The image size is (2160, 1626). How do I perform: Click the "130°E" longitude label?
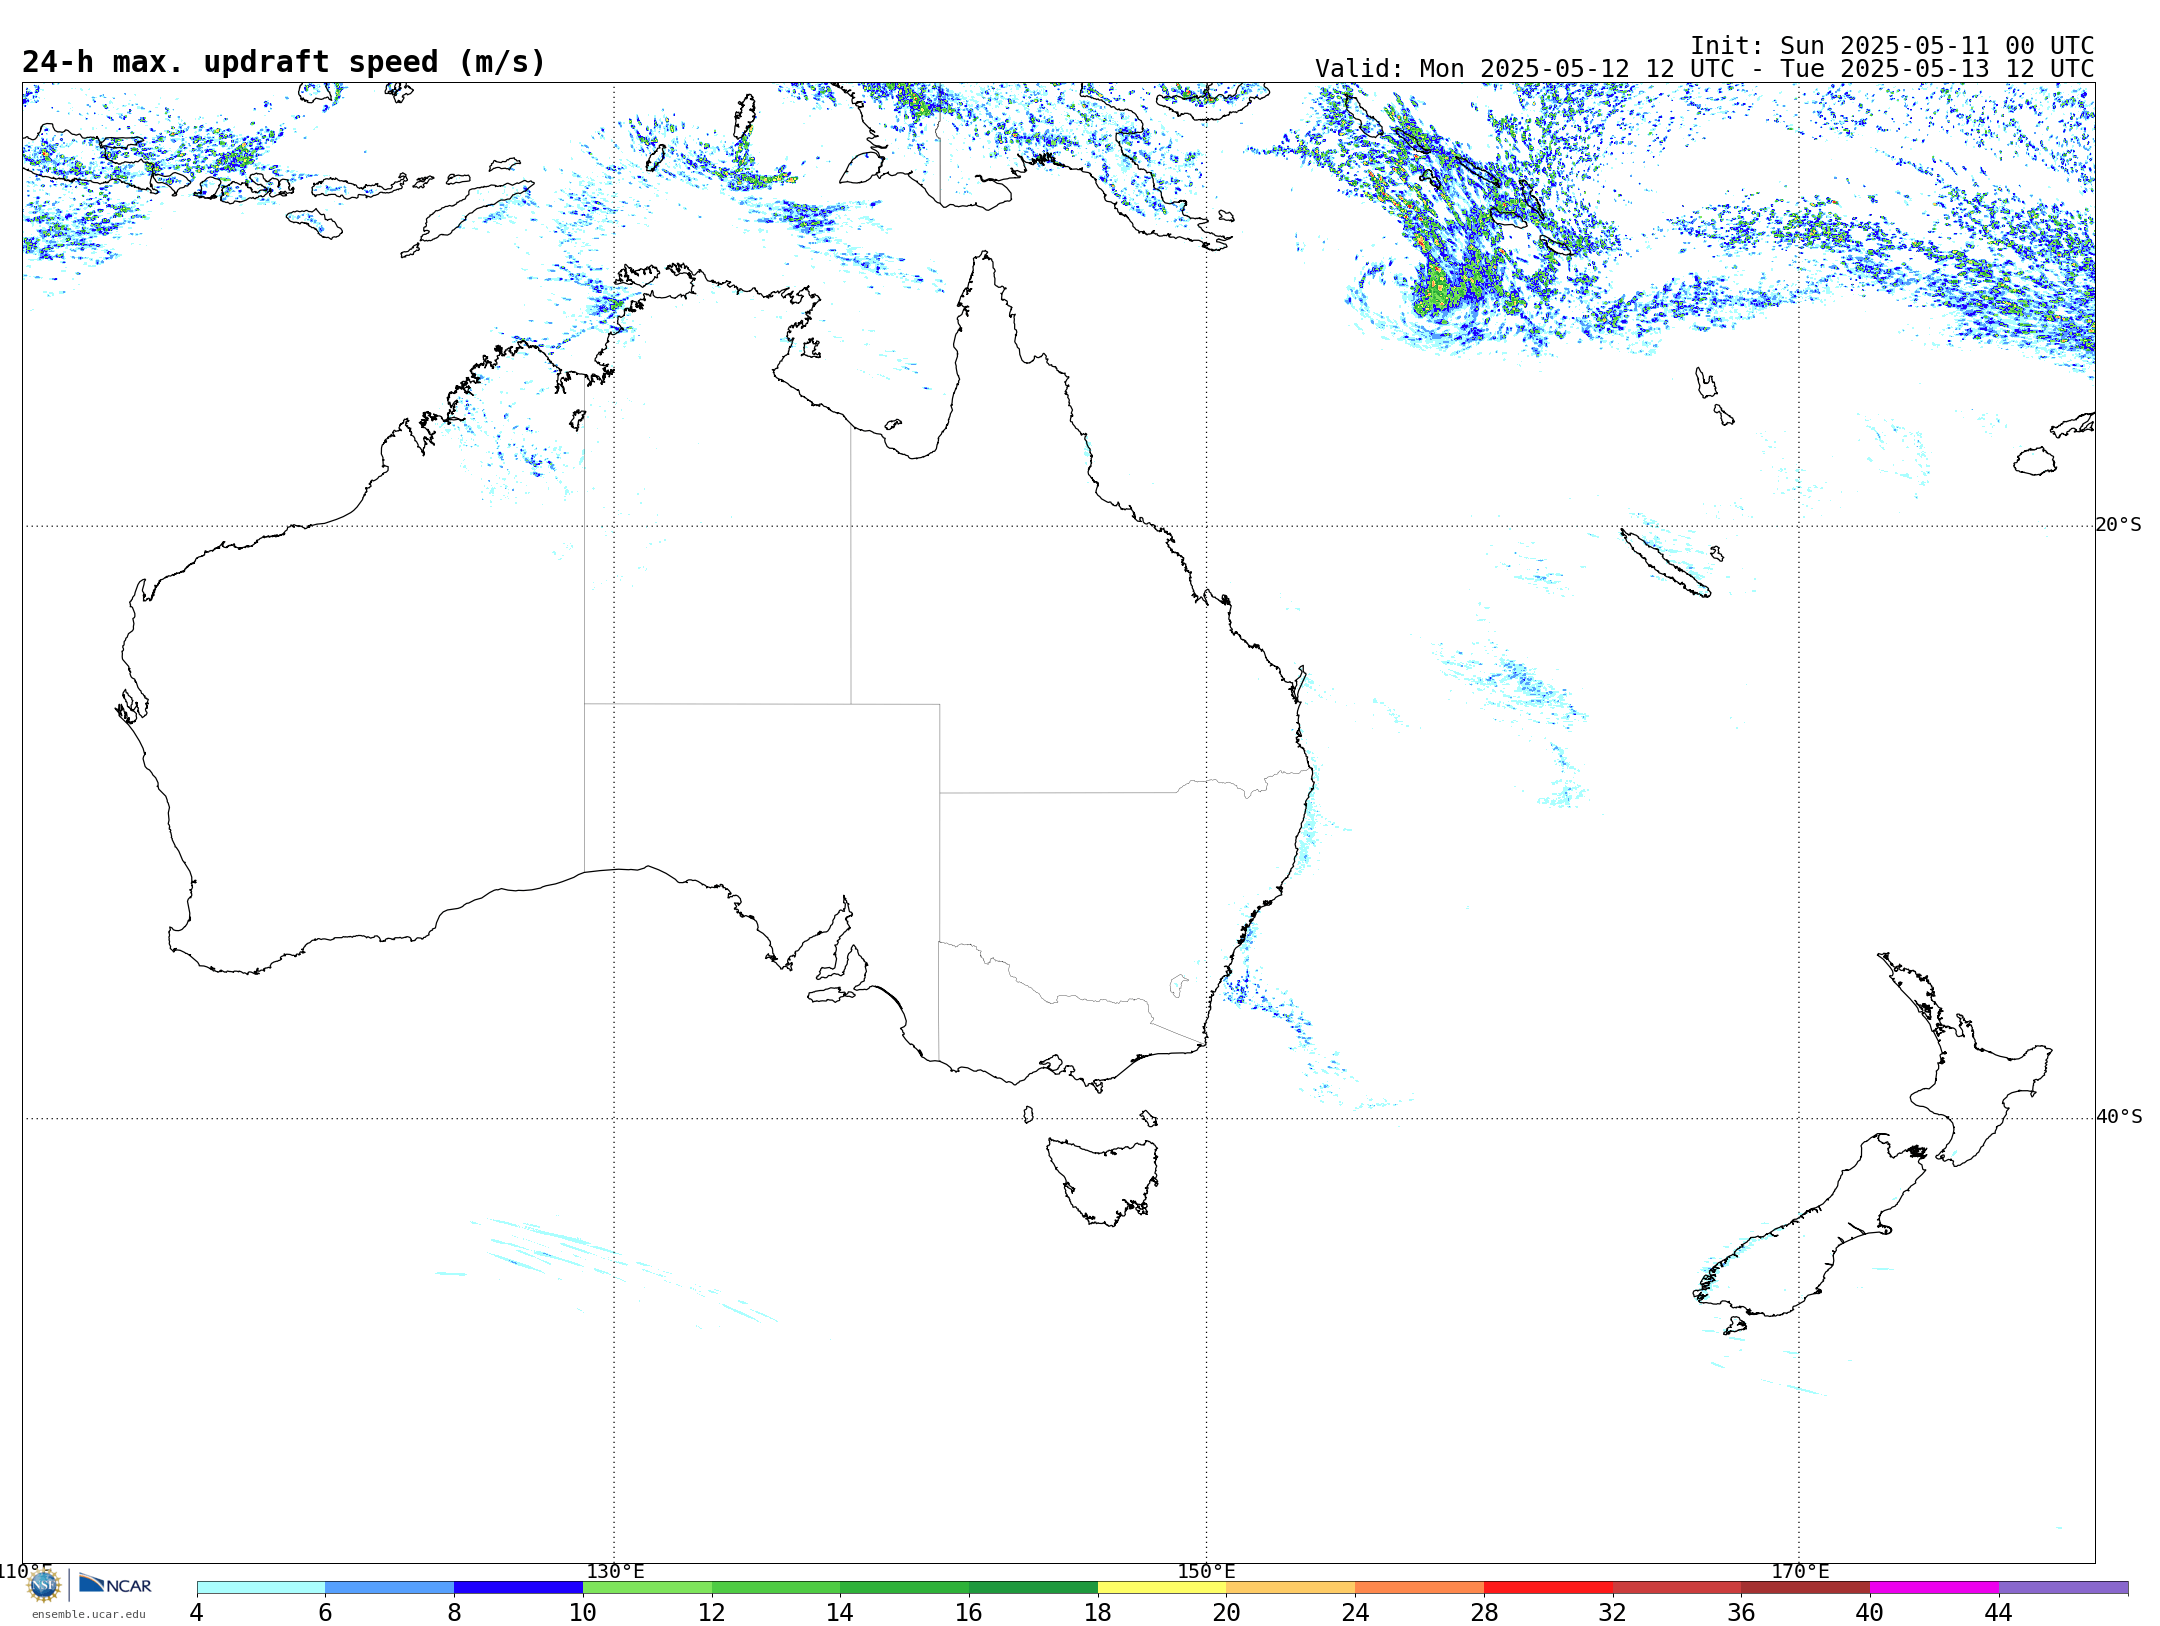click(615, 1572)
